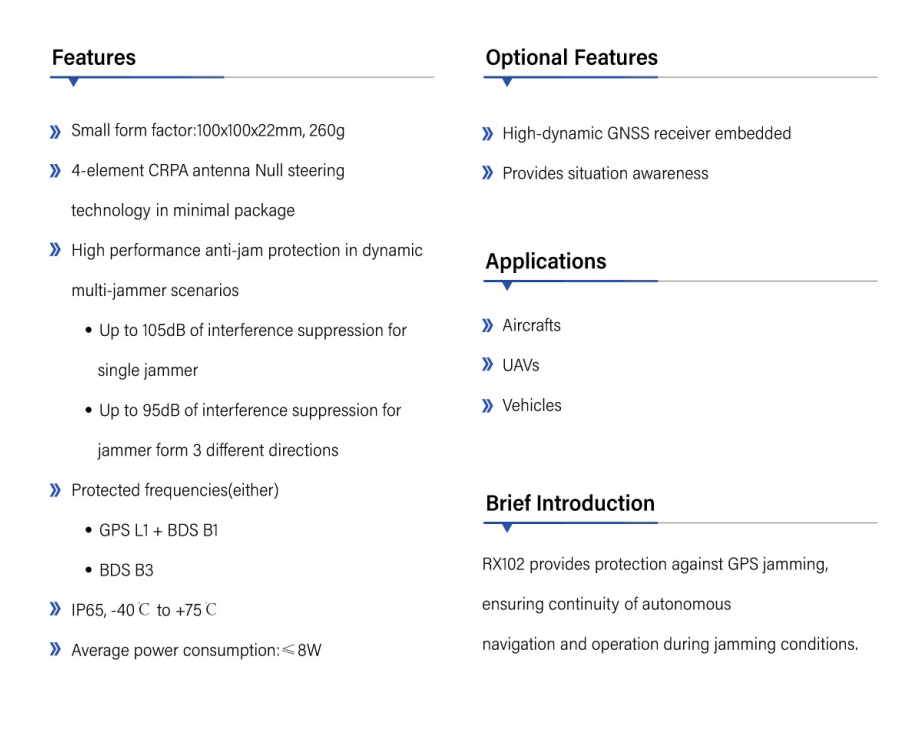The height and width of the screenshot is (749, 915).
Task: Click the chevron bullet beside UAVs
Action: [487, 365]
